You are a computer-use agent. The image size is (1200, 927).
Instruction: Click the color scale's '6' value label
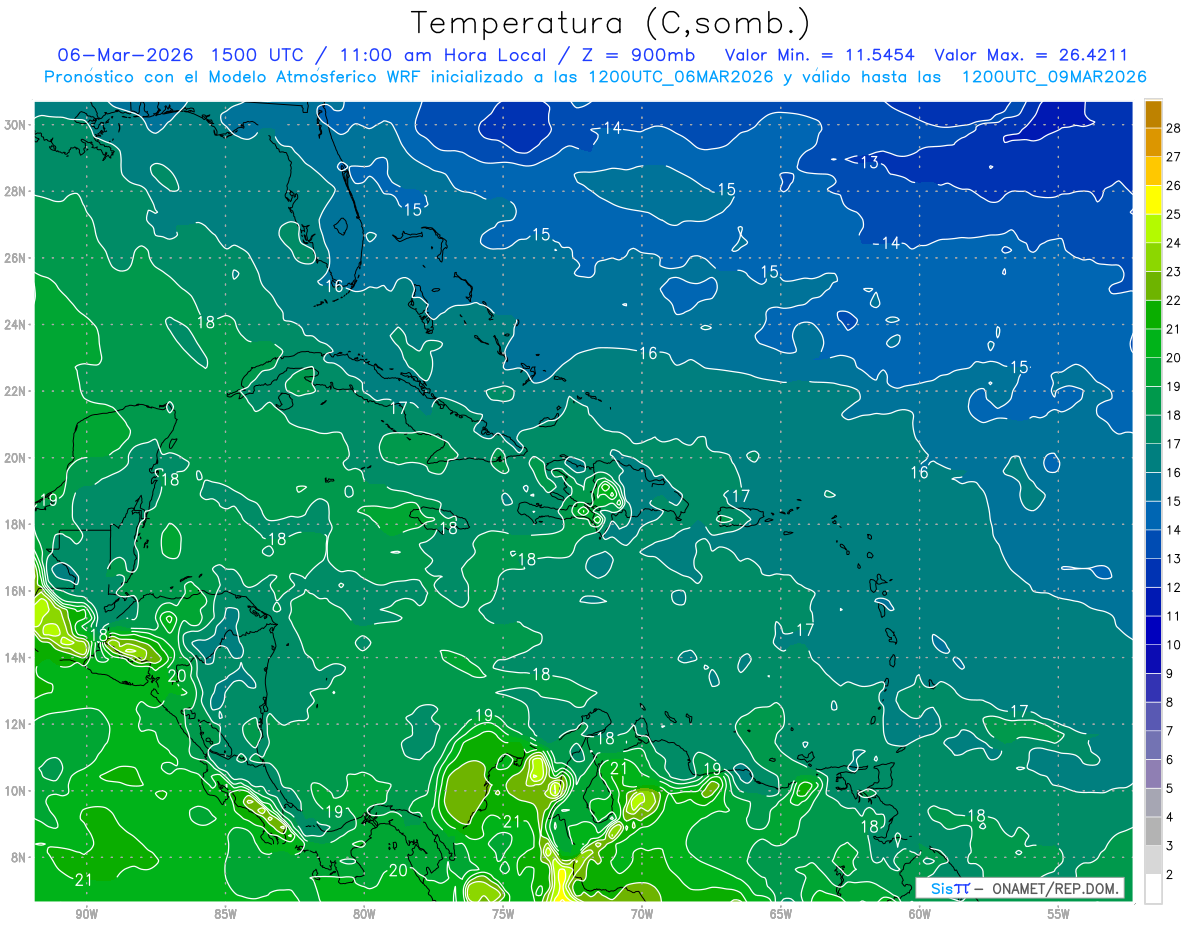pos(1169,760)
